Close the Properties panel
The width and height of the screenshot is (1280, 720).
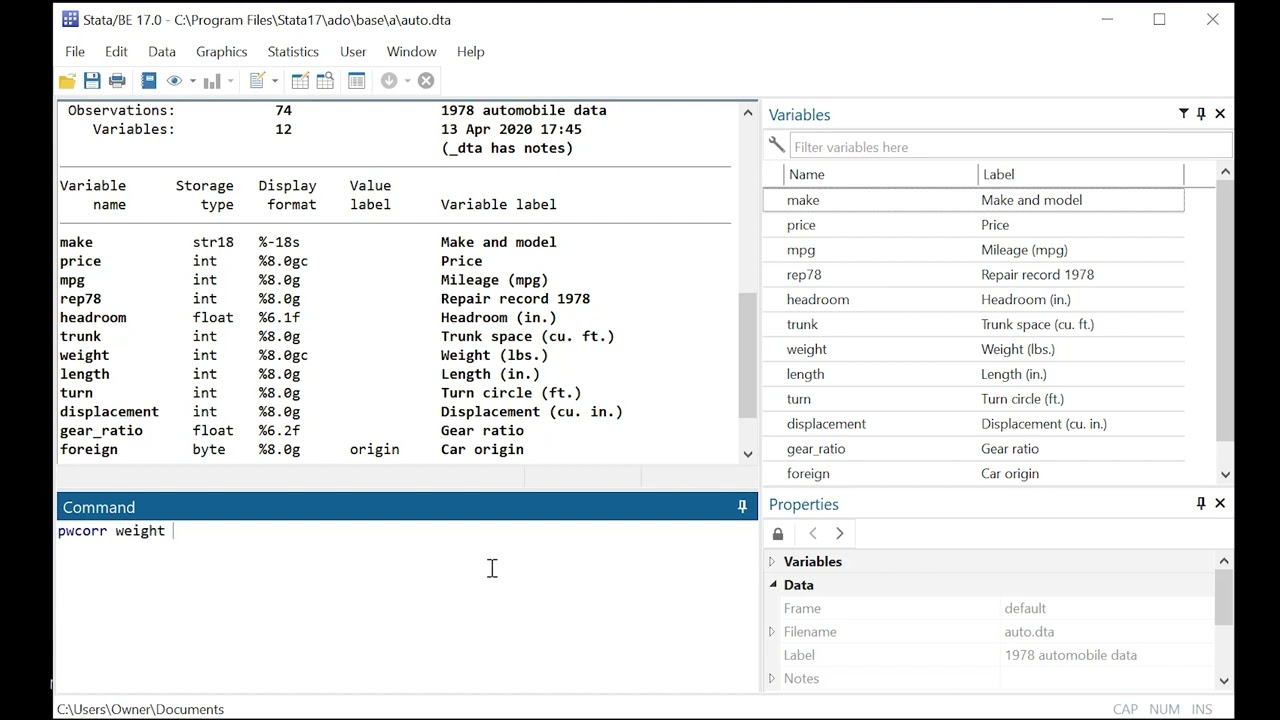1220,504
